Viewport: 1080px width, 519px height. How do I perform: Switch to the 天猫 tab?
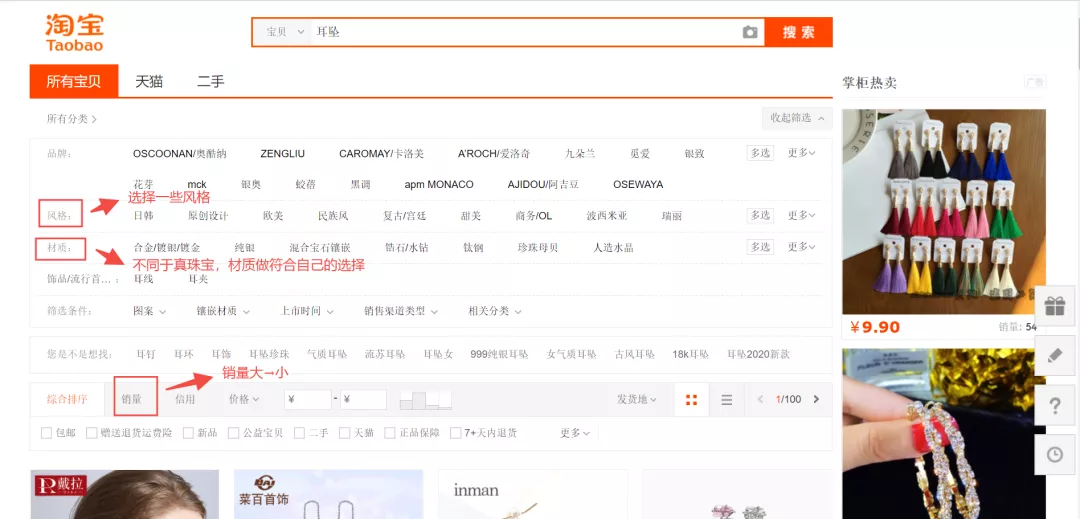(x=149, y=81)
